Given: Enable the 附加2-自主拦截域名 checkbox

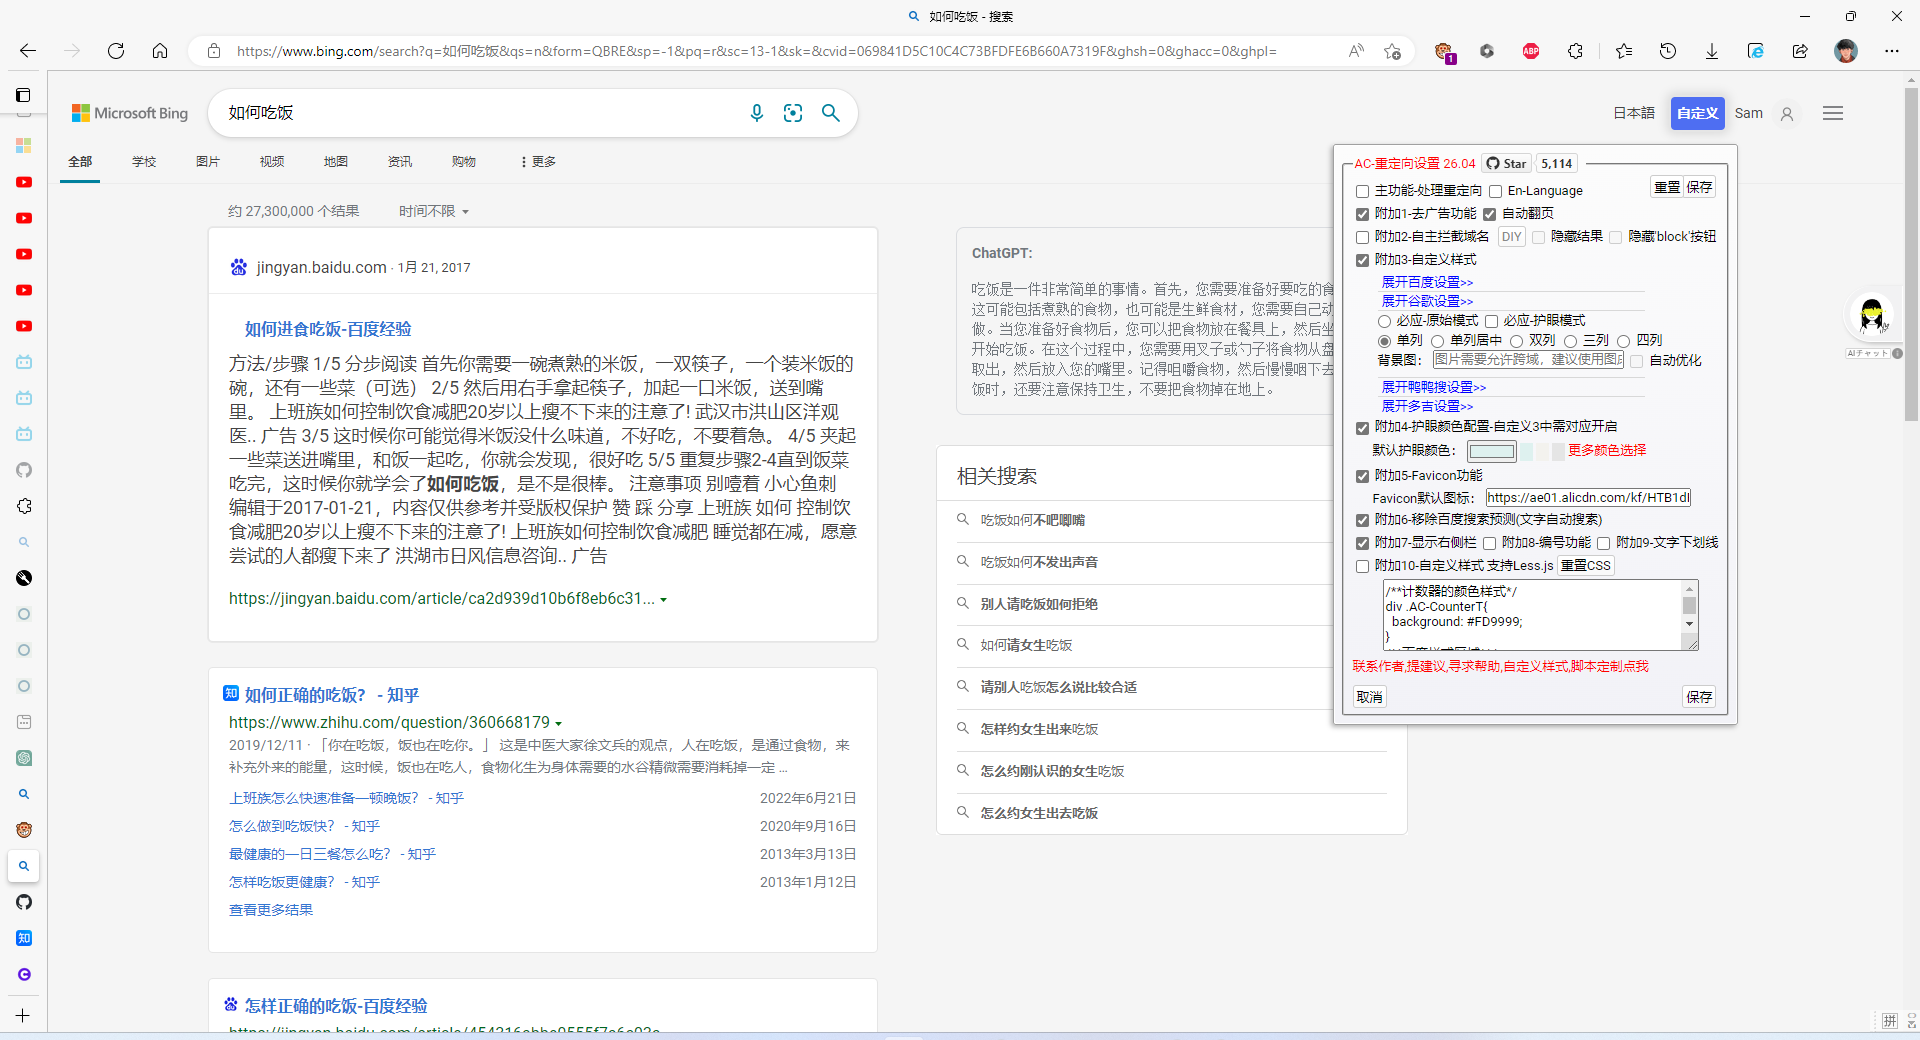Looking at the screenshot, I should (x=1362, y=237).
